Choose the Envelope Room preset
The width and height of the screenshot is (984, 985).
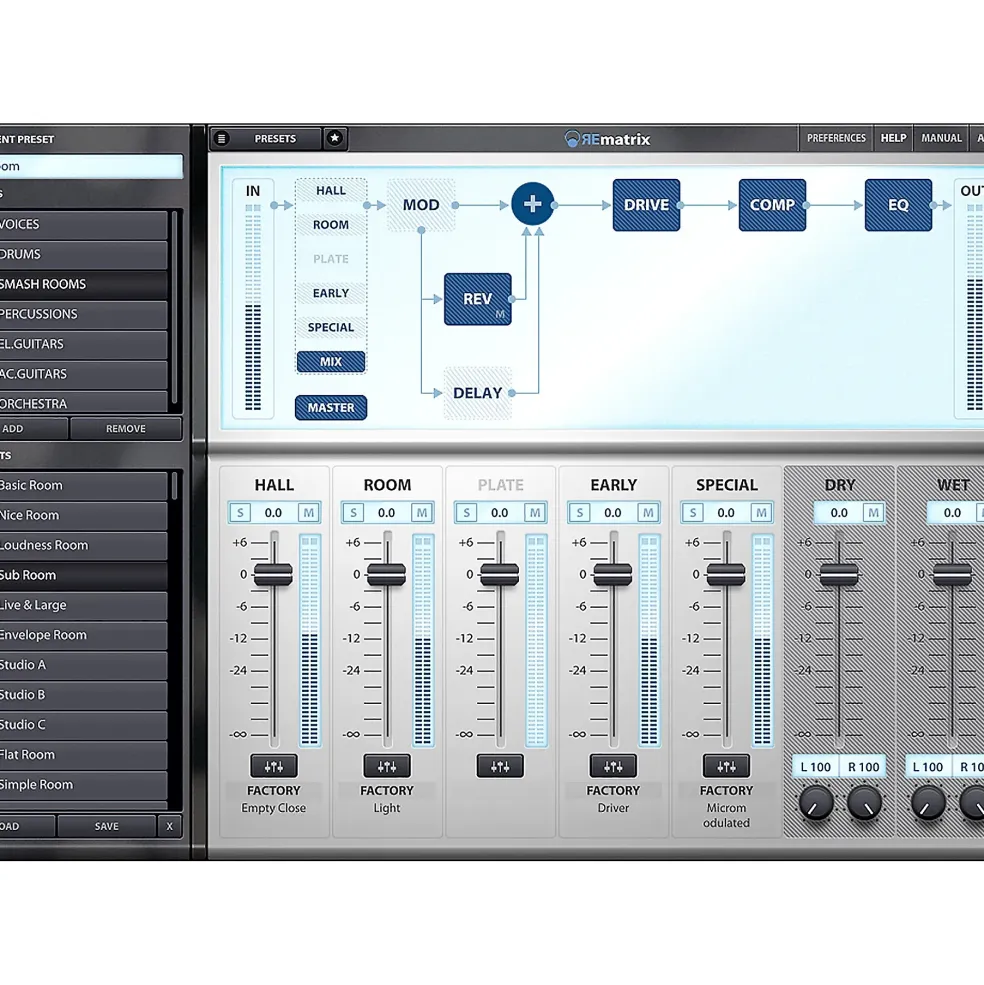[83, 635]
